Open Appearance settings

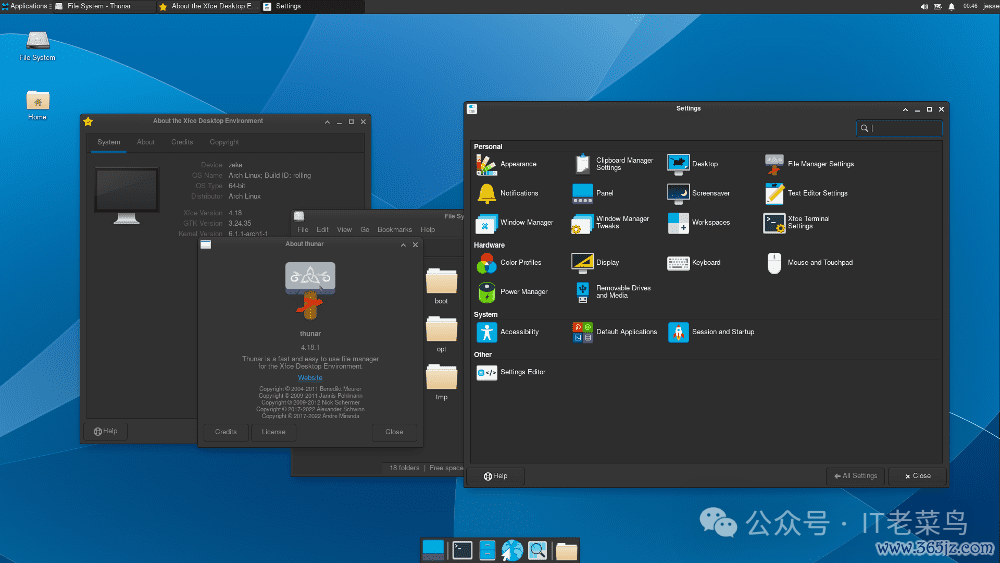click(x=507, y=165)
